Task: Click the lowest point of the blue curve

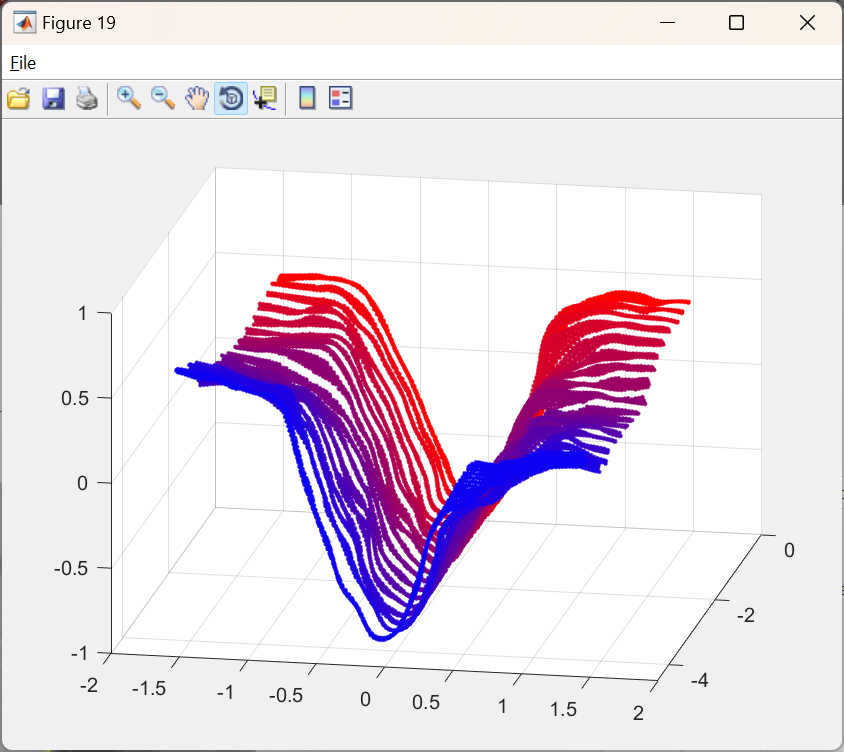Action: 382,636
